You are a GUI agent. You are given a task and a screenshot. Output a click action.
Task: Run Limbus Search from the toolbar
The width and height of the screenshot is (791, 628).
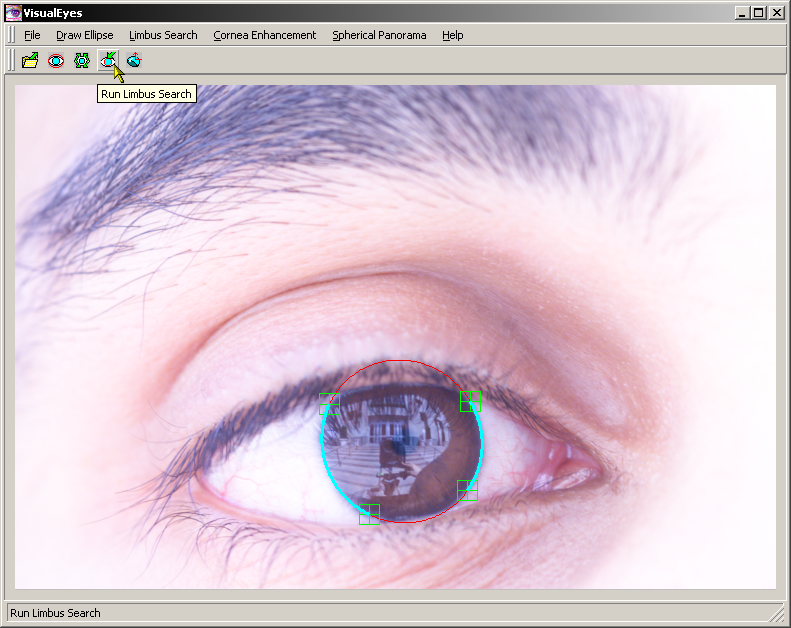click(x=108, y=61)
